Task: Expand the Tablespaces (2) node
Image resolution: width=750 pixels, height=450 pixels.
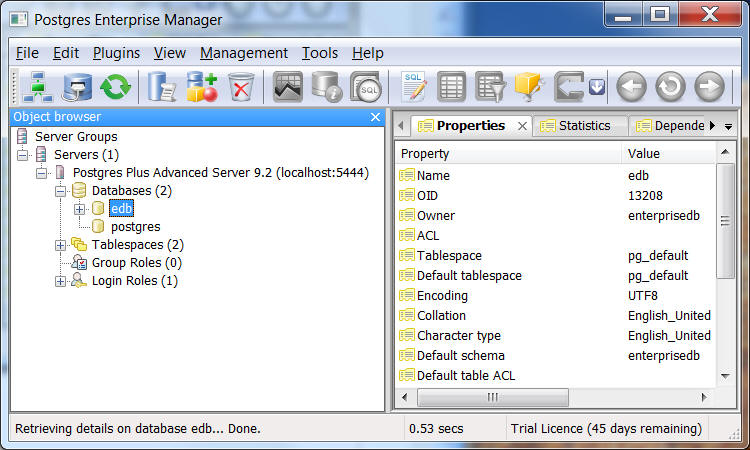Action: point(60,245)
